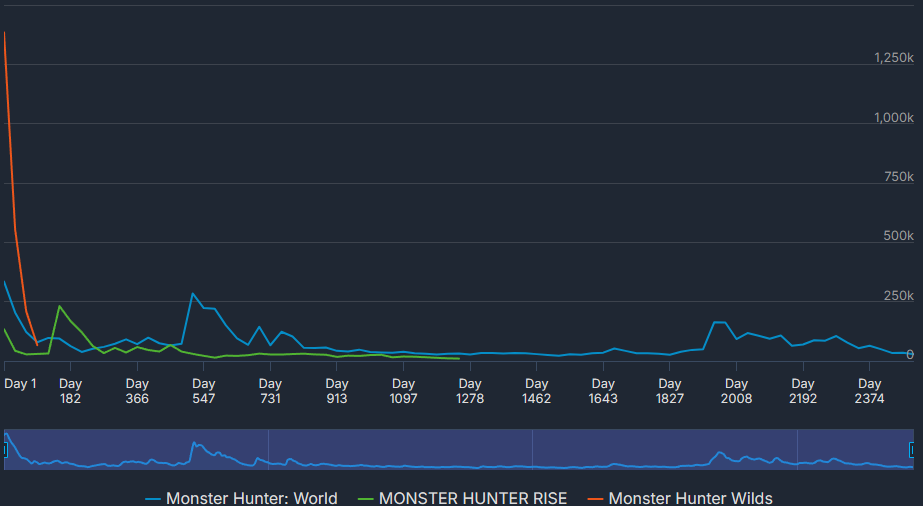The image size is (923, 506).
Task: Click the "Day 547" axis label
Action: (x=204, y=391)
